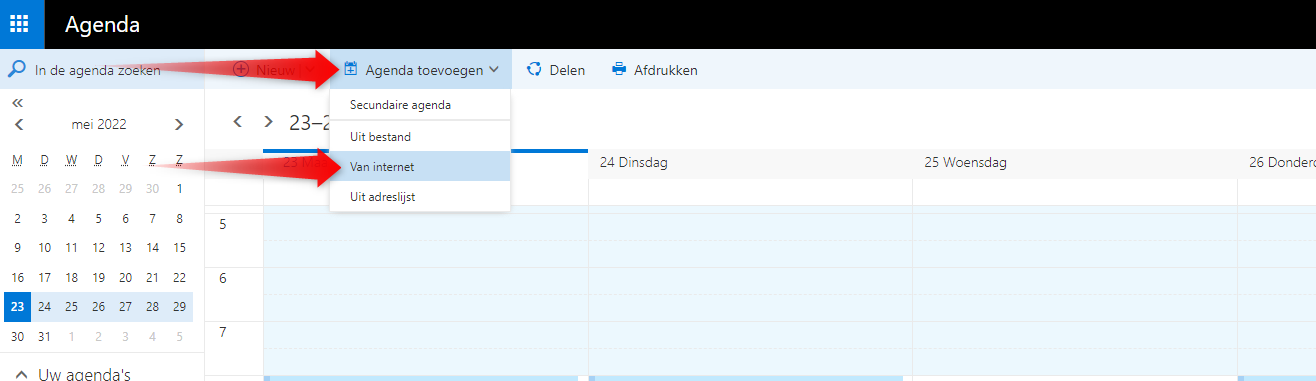Collapse the 'Uw agenda's' section

point(20,375)
